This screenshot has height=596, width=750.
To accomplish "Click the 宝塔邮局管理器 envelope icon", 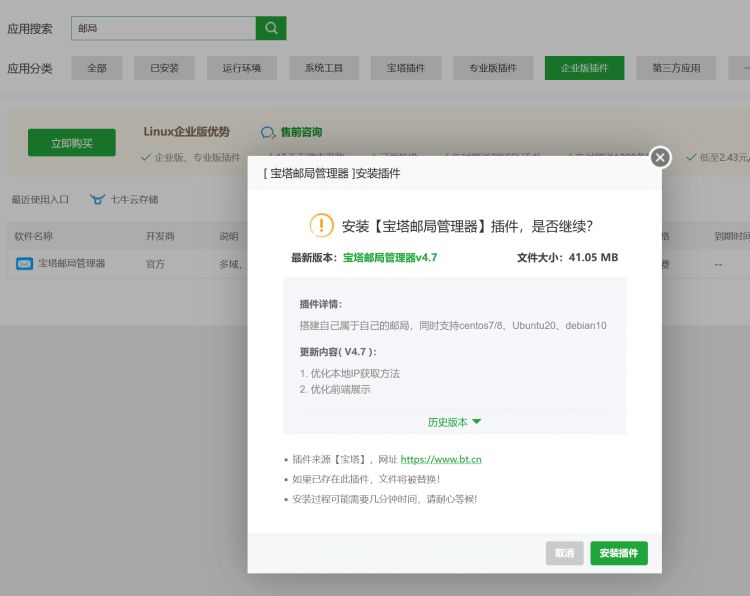I will click(24, 264).
